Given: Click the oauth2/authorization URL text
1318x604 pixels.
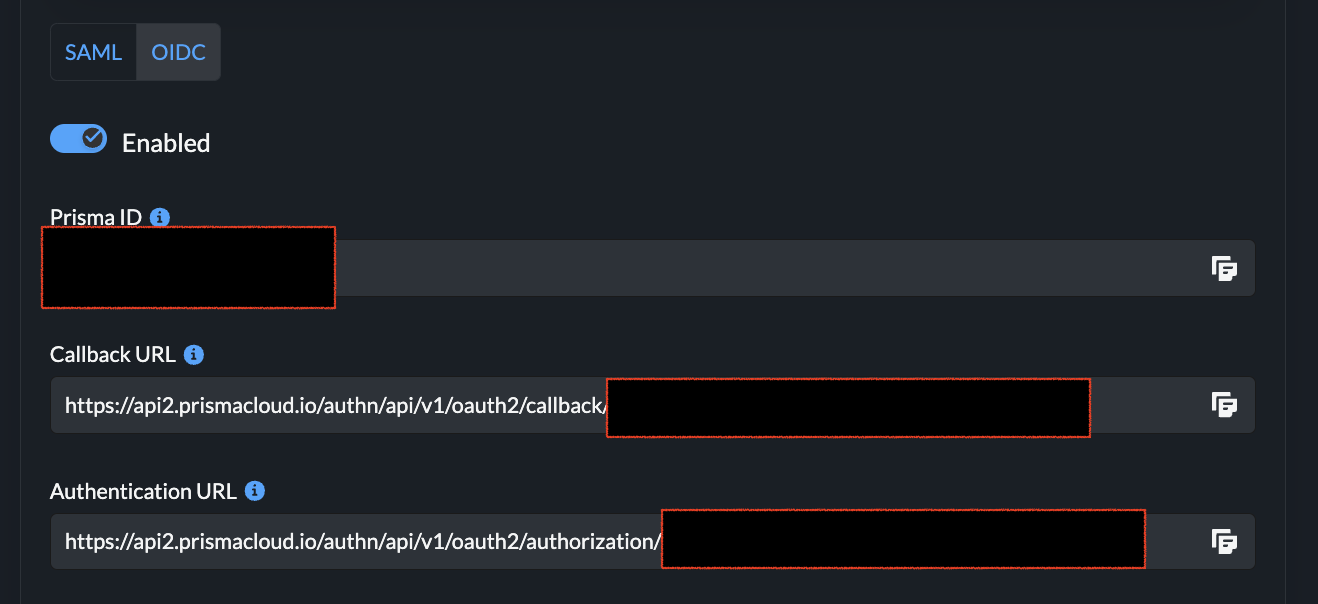Looking at the screenshot, I should [x=362, y=542].
